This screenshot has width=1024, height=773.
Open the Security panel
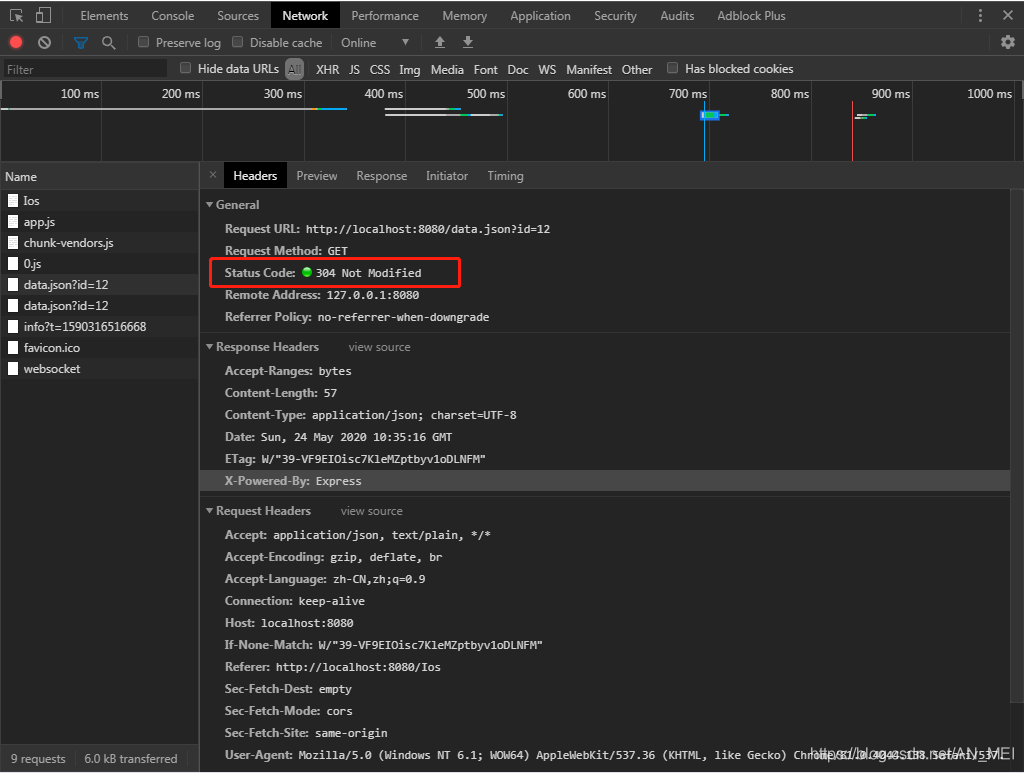point(615,16)
